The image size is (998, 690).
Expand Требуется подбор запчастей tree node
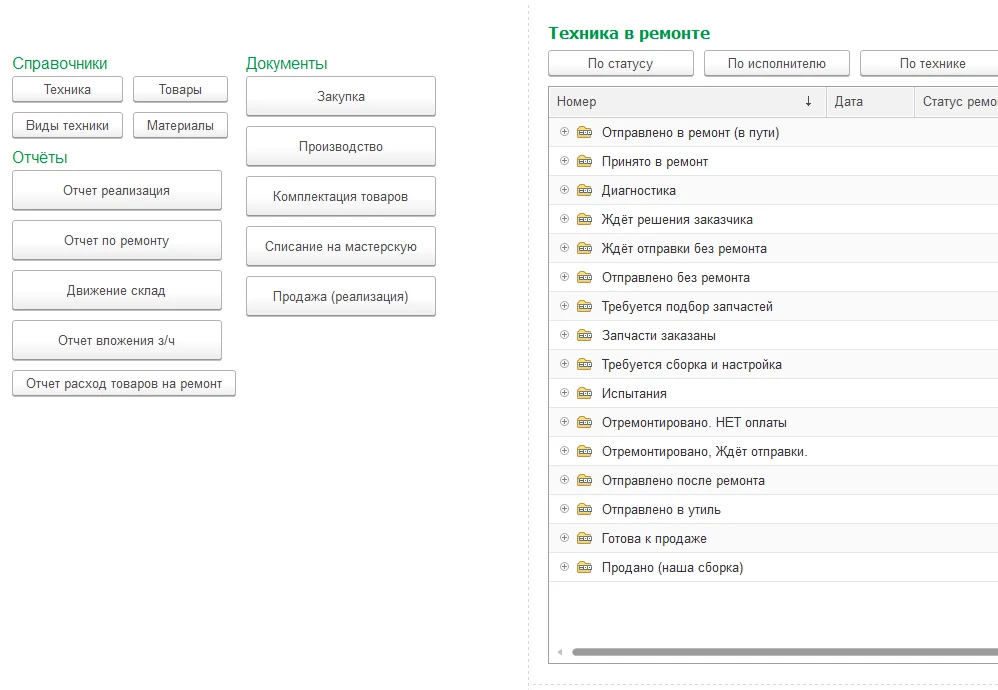564,307
